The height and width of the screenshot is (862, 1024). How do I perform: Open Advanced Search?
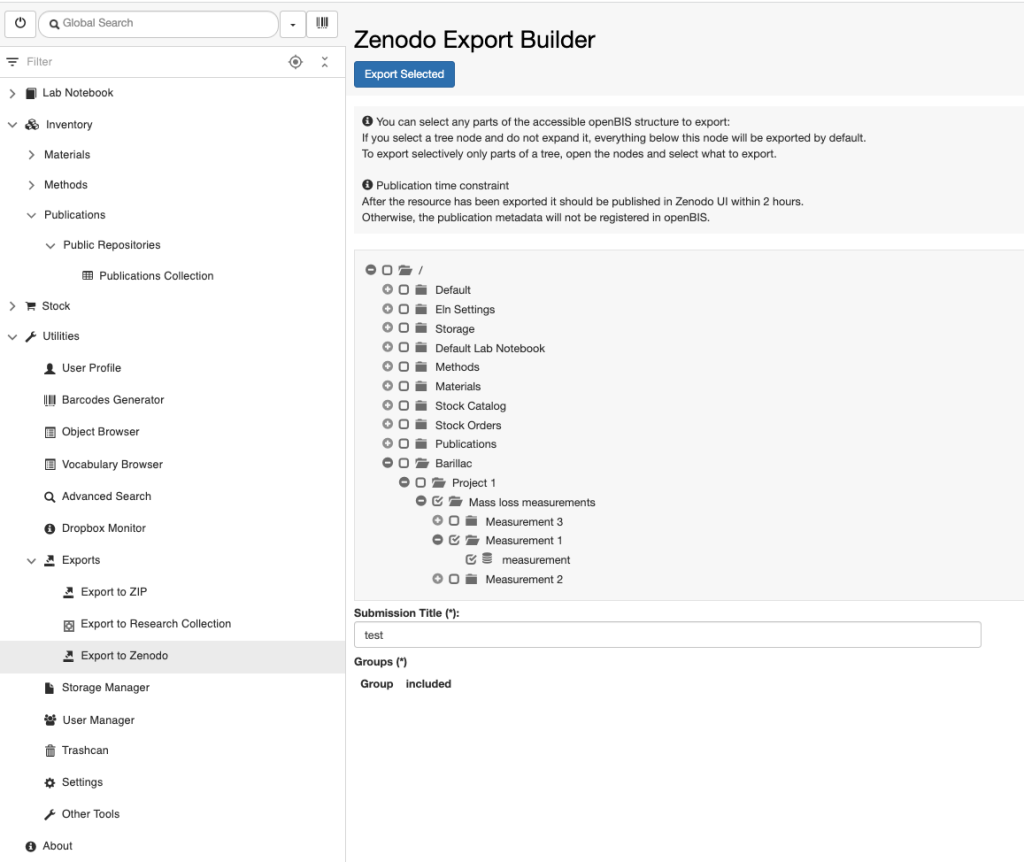pos(106,497)
